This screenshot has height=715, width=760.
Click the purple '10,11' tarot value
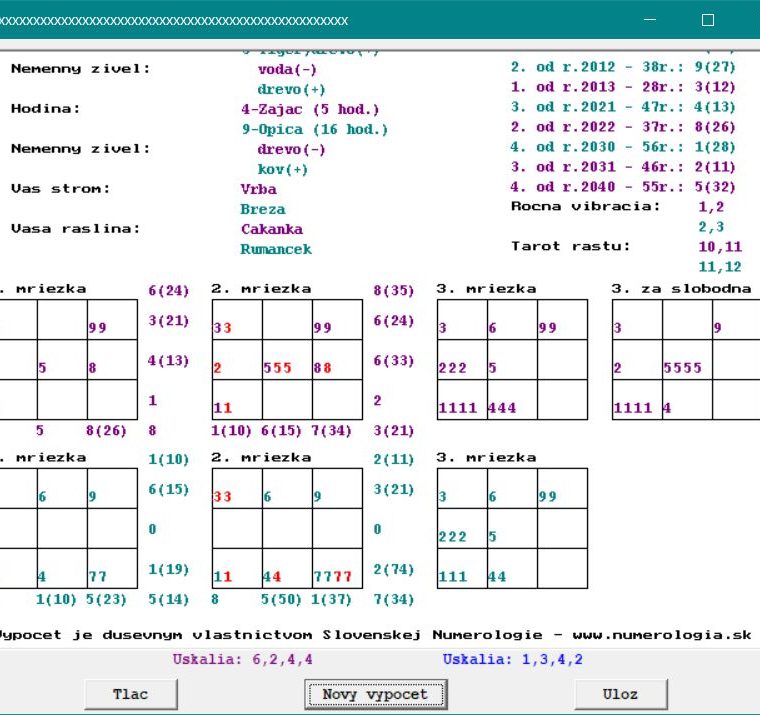720,247
